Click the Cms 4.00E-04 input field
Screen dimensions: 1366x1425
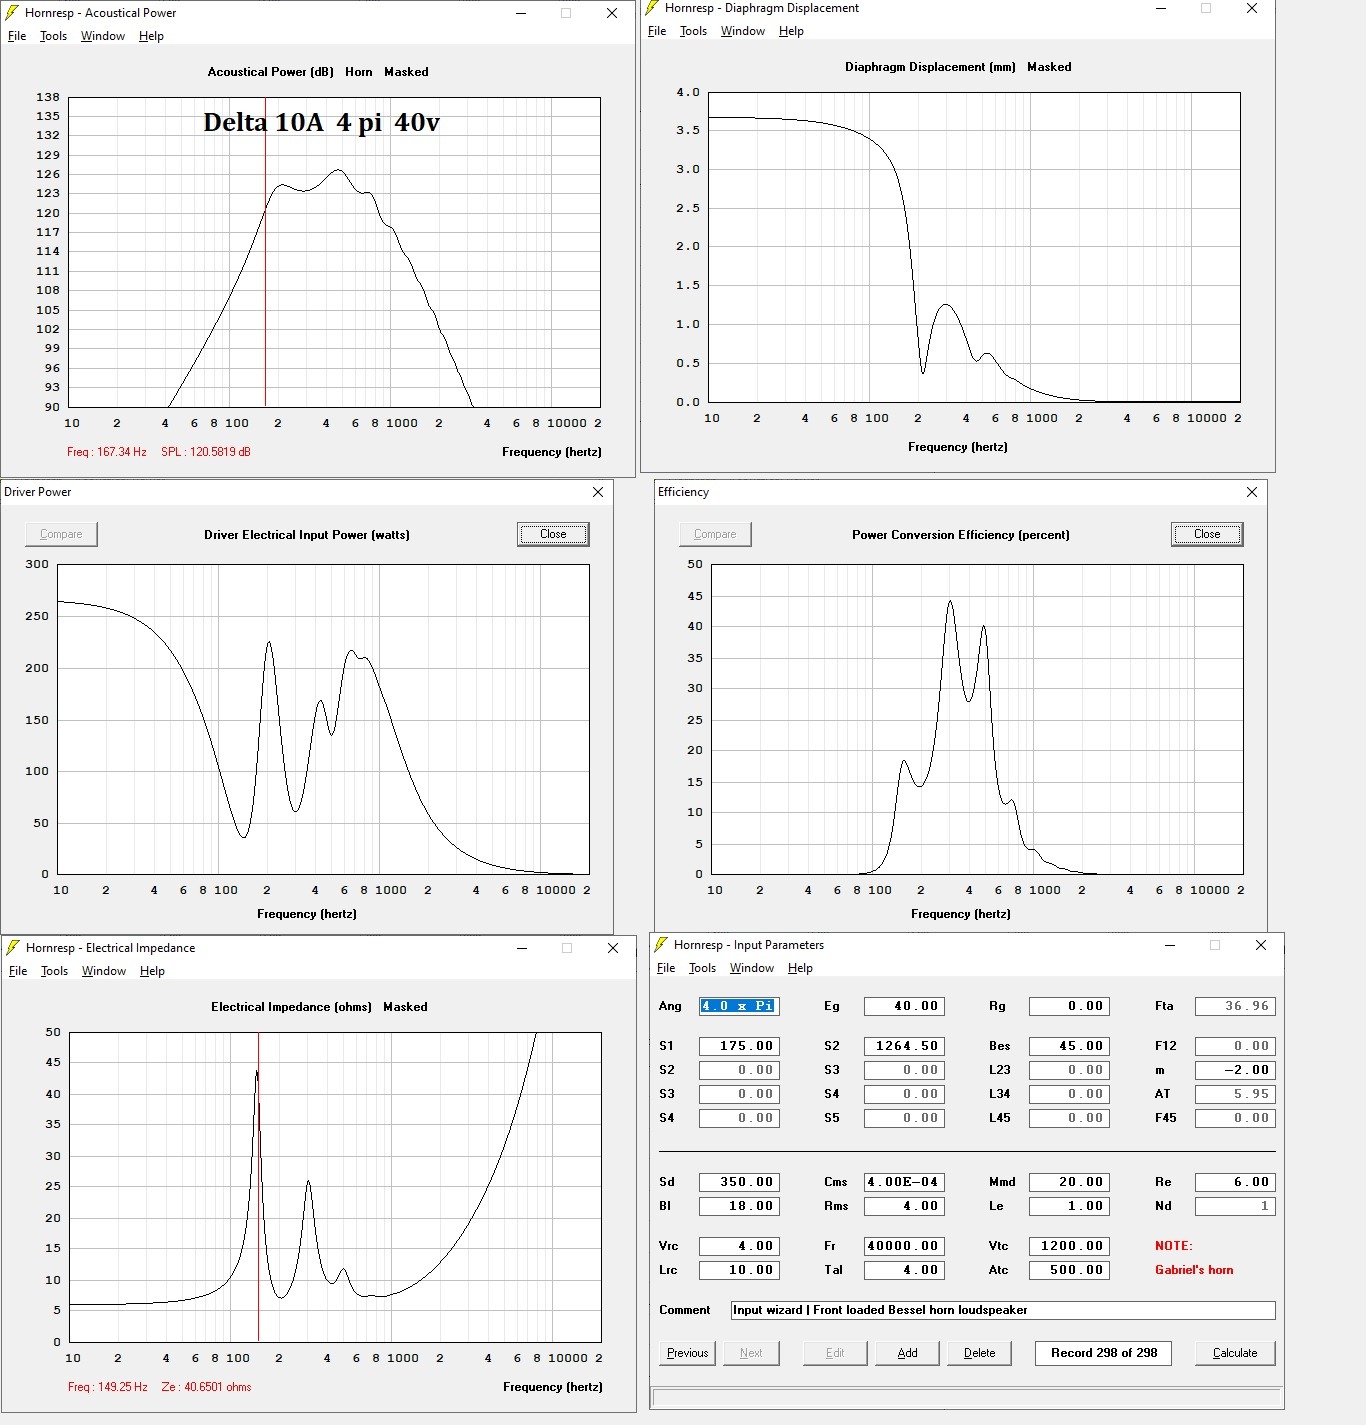pos(904,1182)
